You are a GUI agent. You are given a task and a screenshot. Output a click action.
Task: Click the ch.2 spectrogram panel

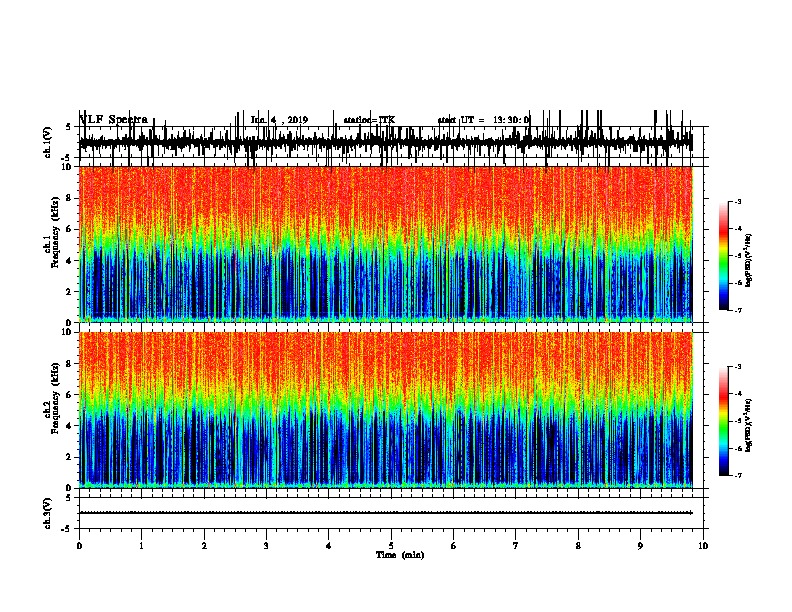pos(386,410)
